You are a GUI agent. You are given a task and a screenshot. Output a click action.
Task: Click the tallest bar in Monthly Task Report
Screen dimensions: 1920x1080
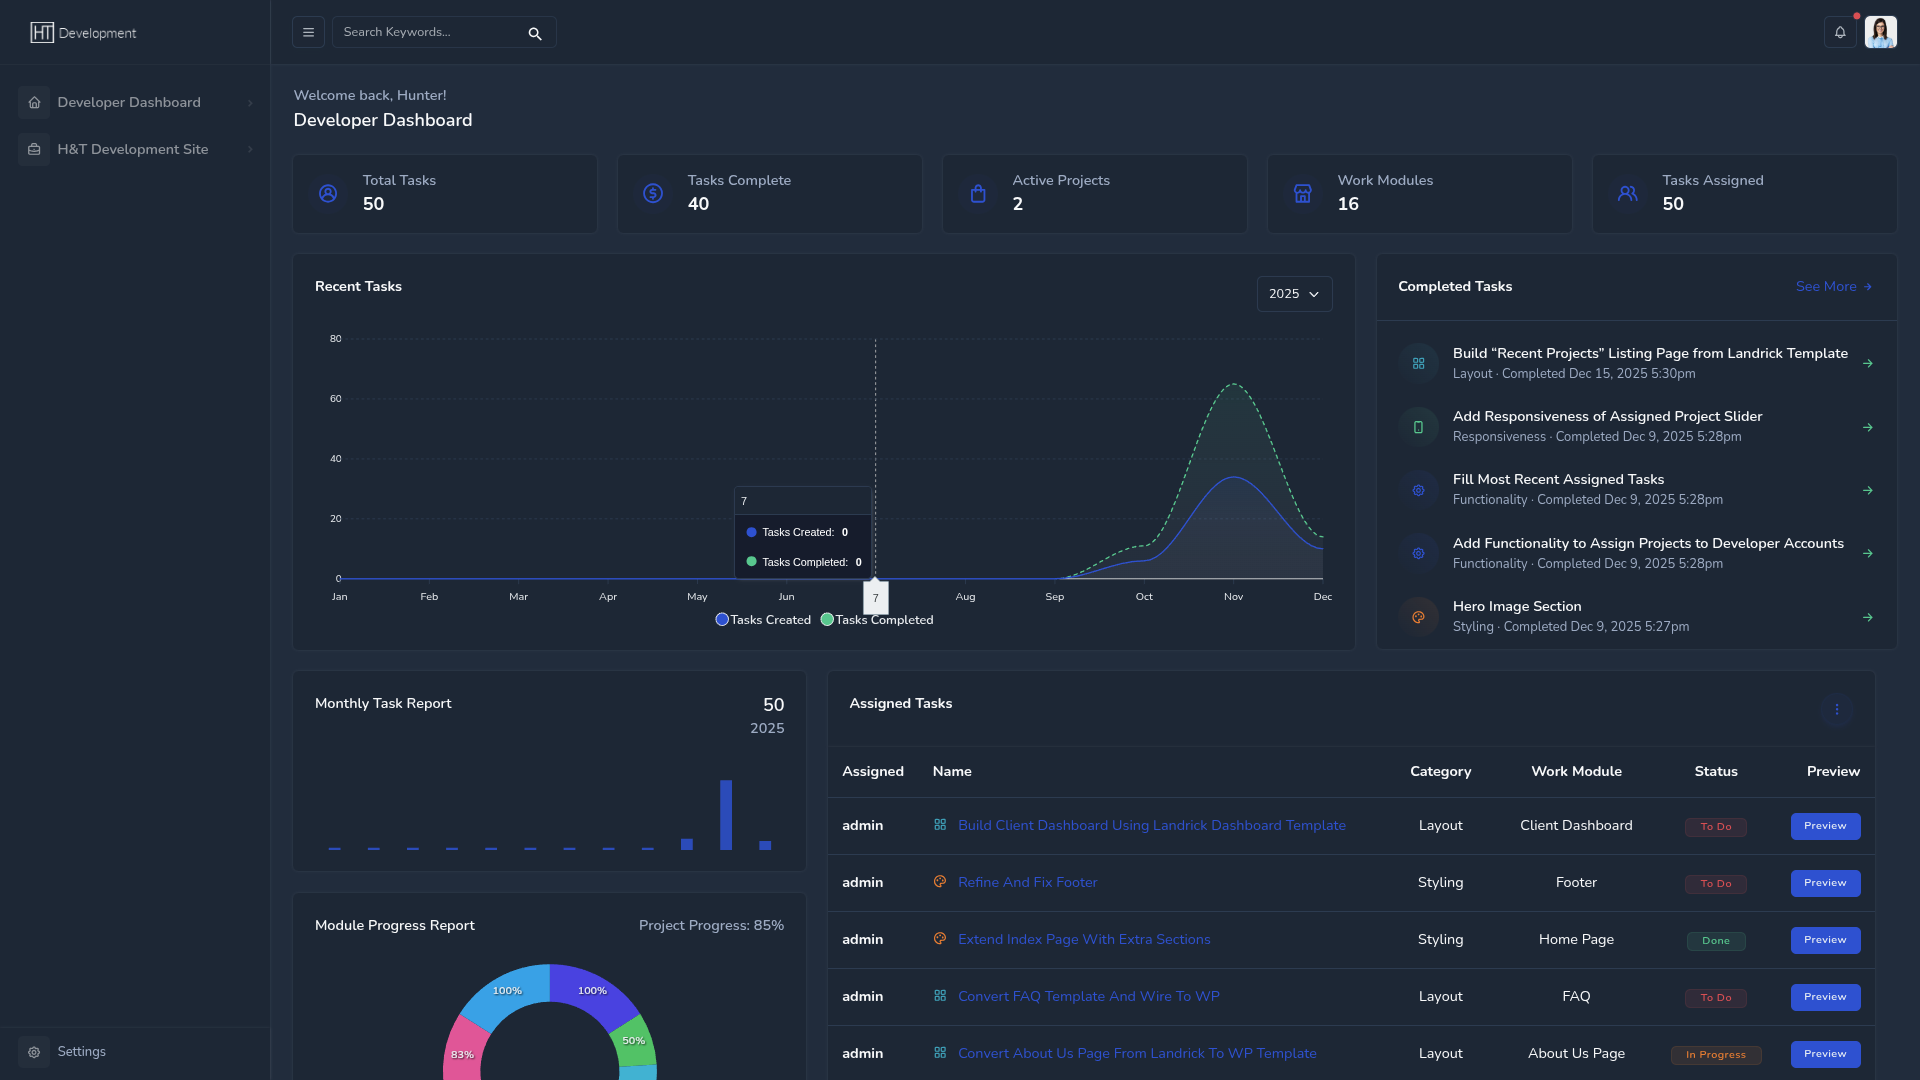pos(726,815)
